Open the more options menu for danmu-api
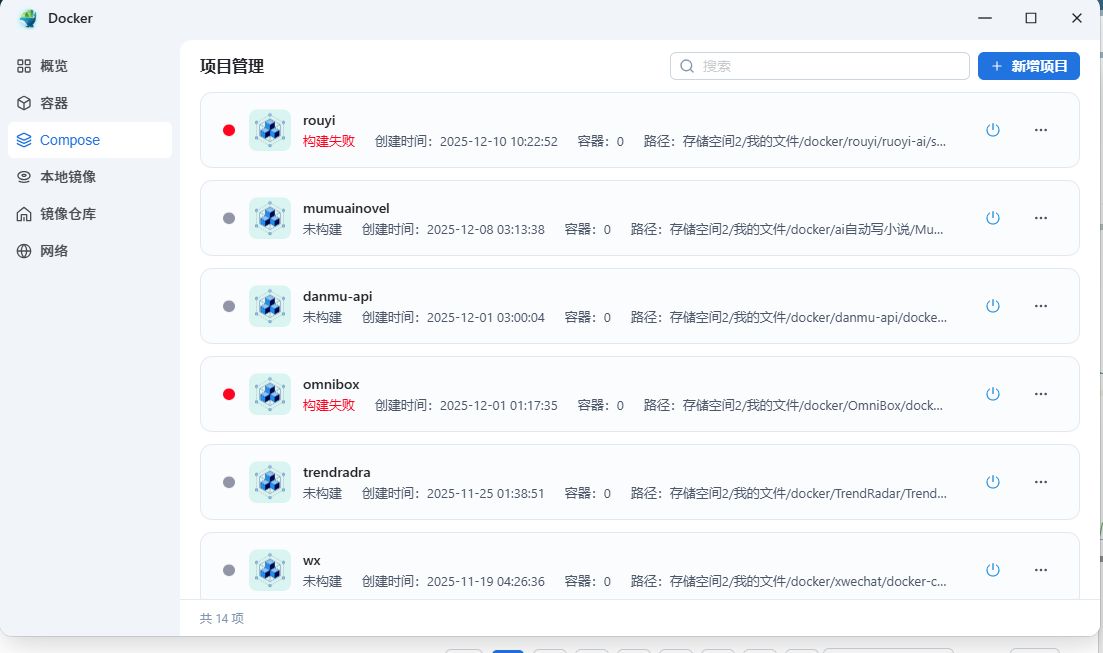This screenshot has width=1103, height=653. point(1041,305)
